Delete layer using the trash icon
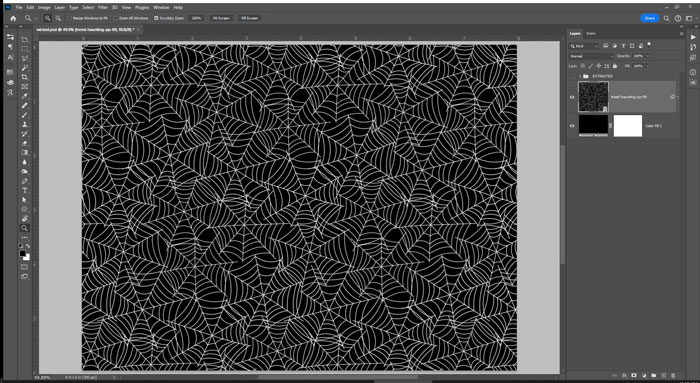The height and width of the screenshot is (383, 700). 673,375
